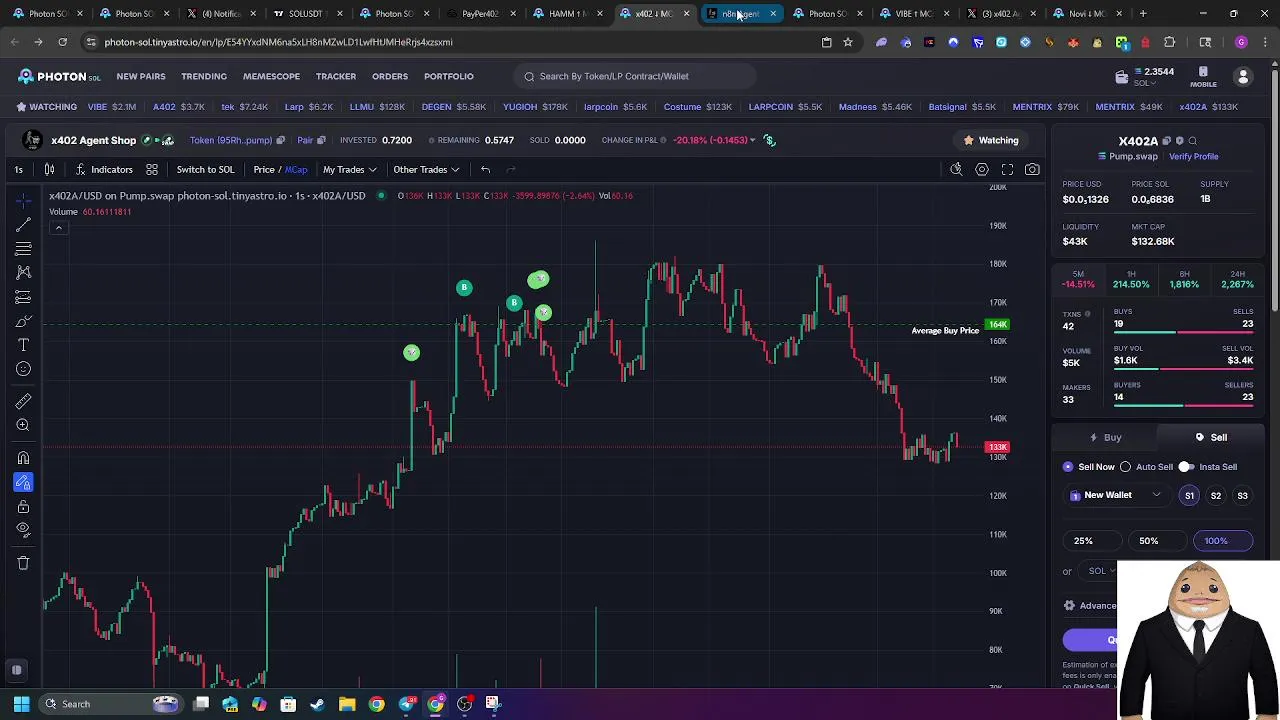Undo last chart action

click(485, 169)
